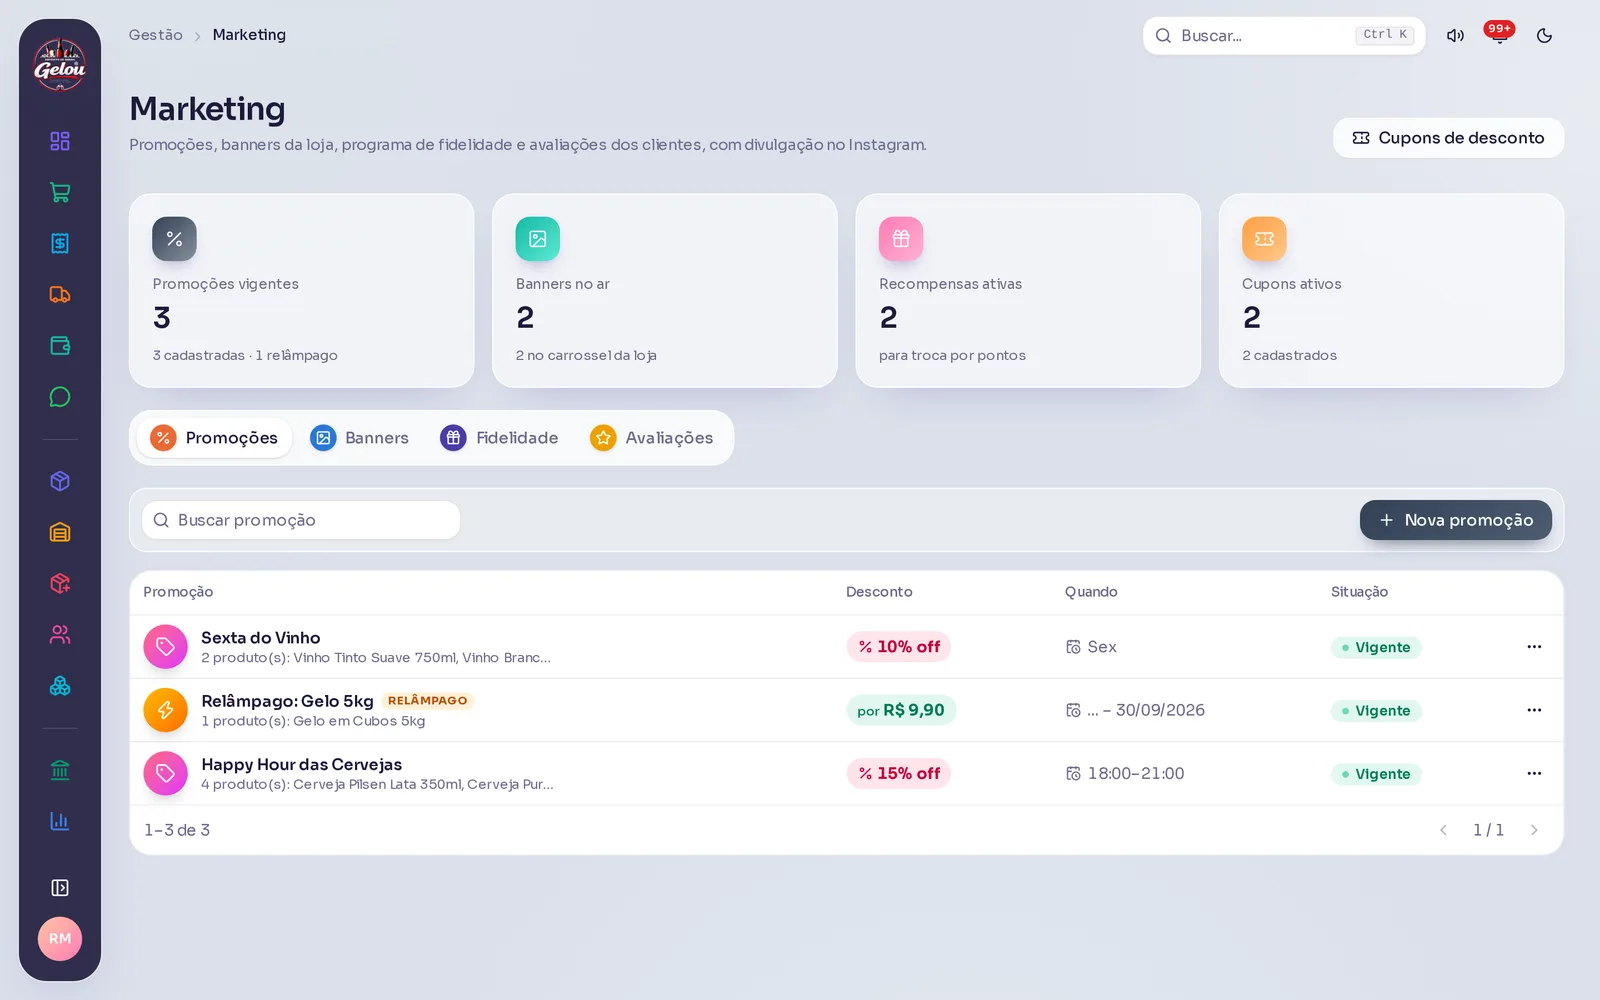Click the Gestão breadcrumb link

coord(156,35)
